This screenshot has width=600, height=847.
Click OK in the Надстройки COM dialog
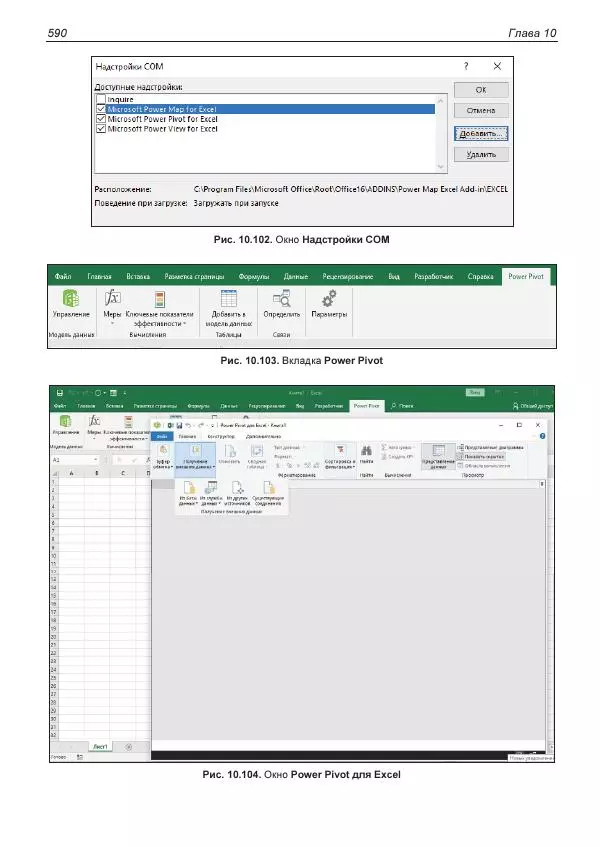point(481,90)
